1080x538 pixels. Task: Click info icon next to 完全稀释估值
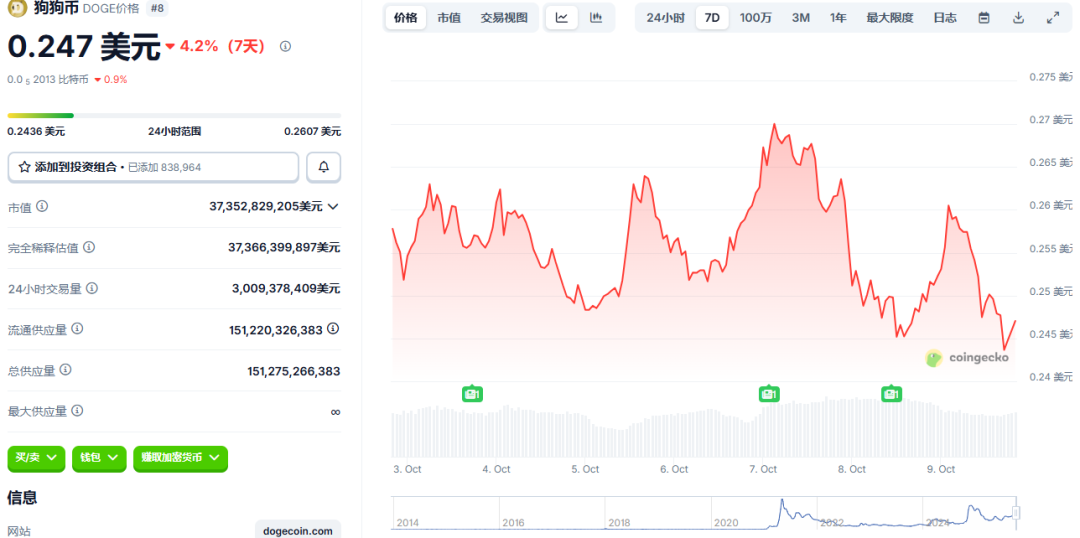point(88,247)
